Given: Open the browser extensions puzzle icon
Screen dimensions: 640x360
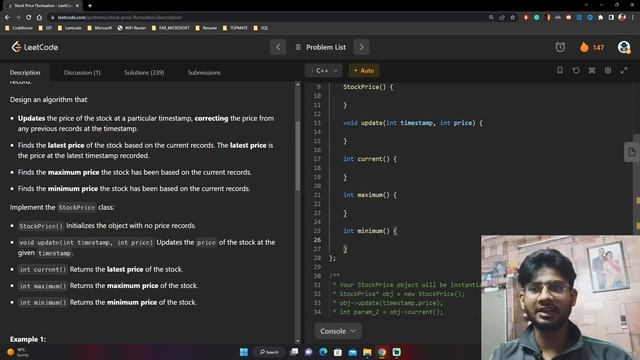Looking at the screenshot, I should click(600, 17).
